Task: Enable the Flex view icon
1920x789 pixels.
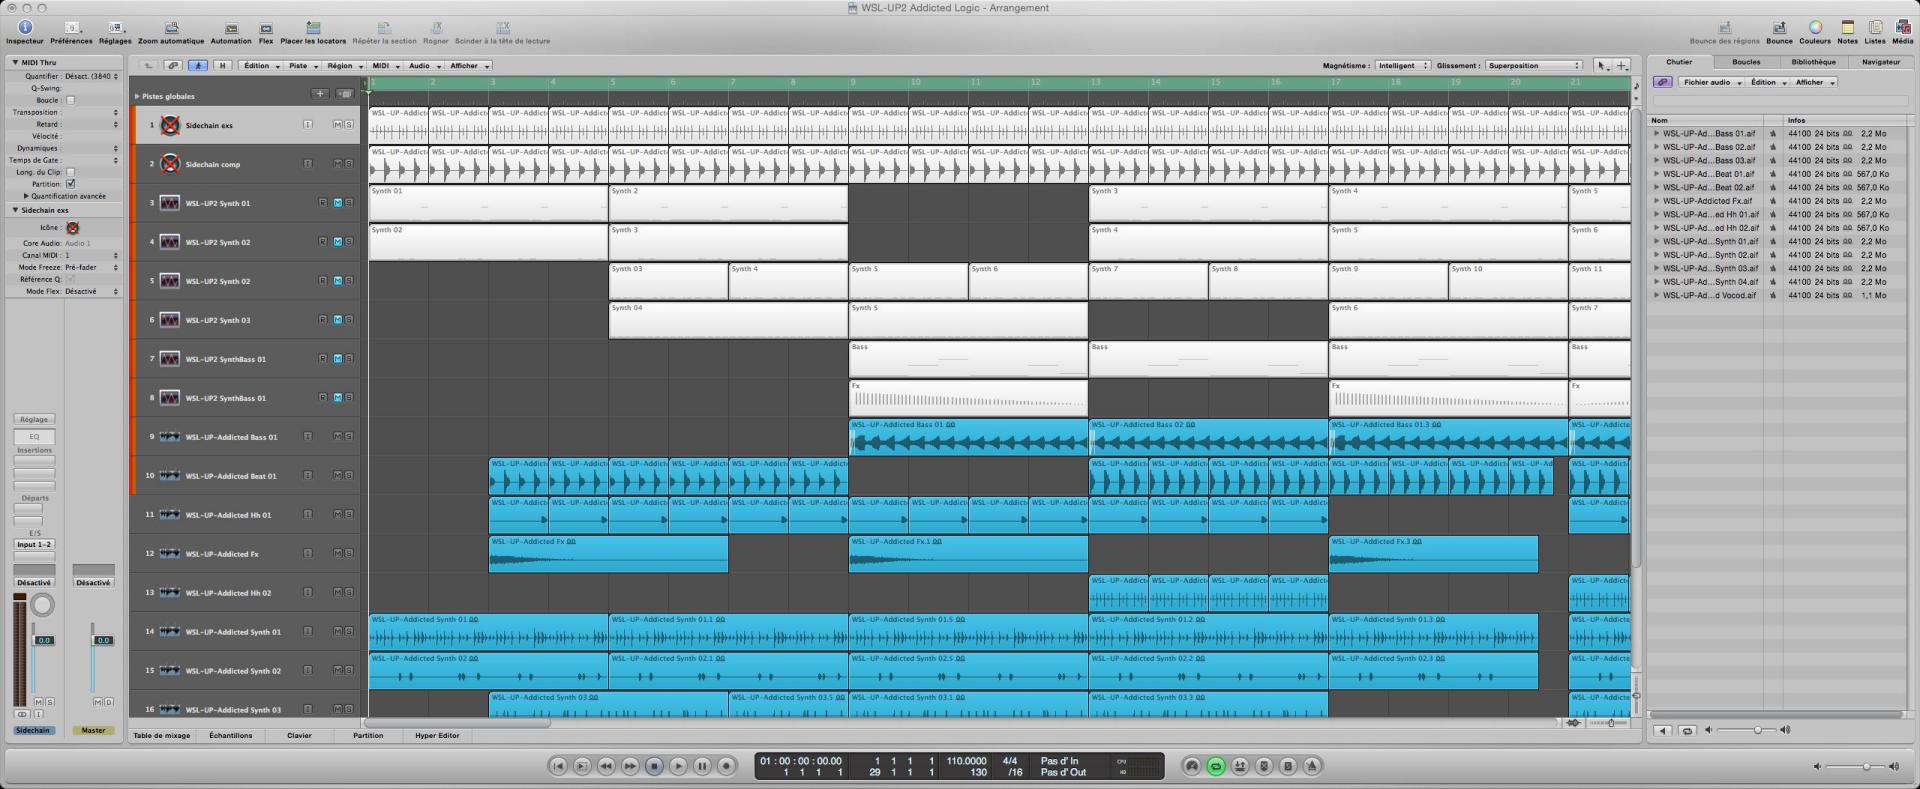Action: click(x=266, y=28)
